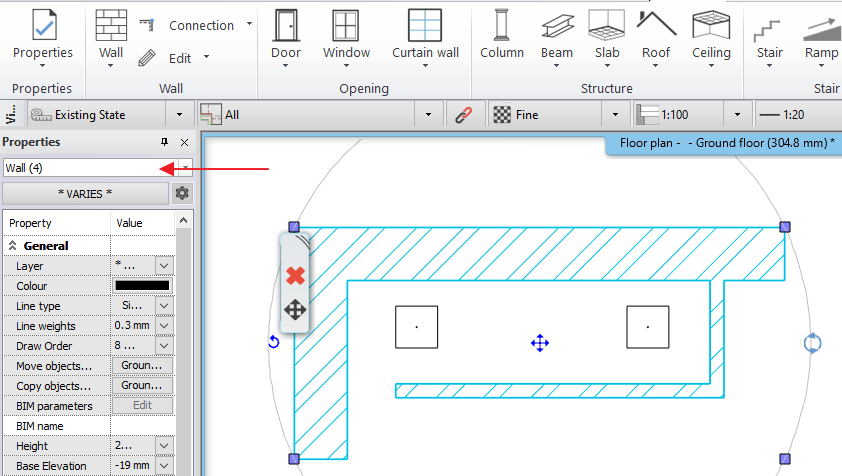Pin the Properties panel

tap(164, 142)
